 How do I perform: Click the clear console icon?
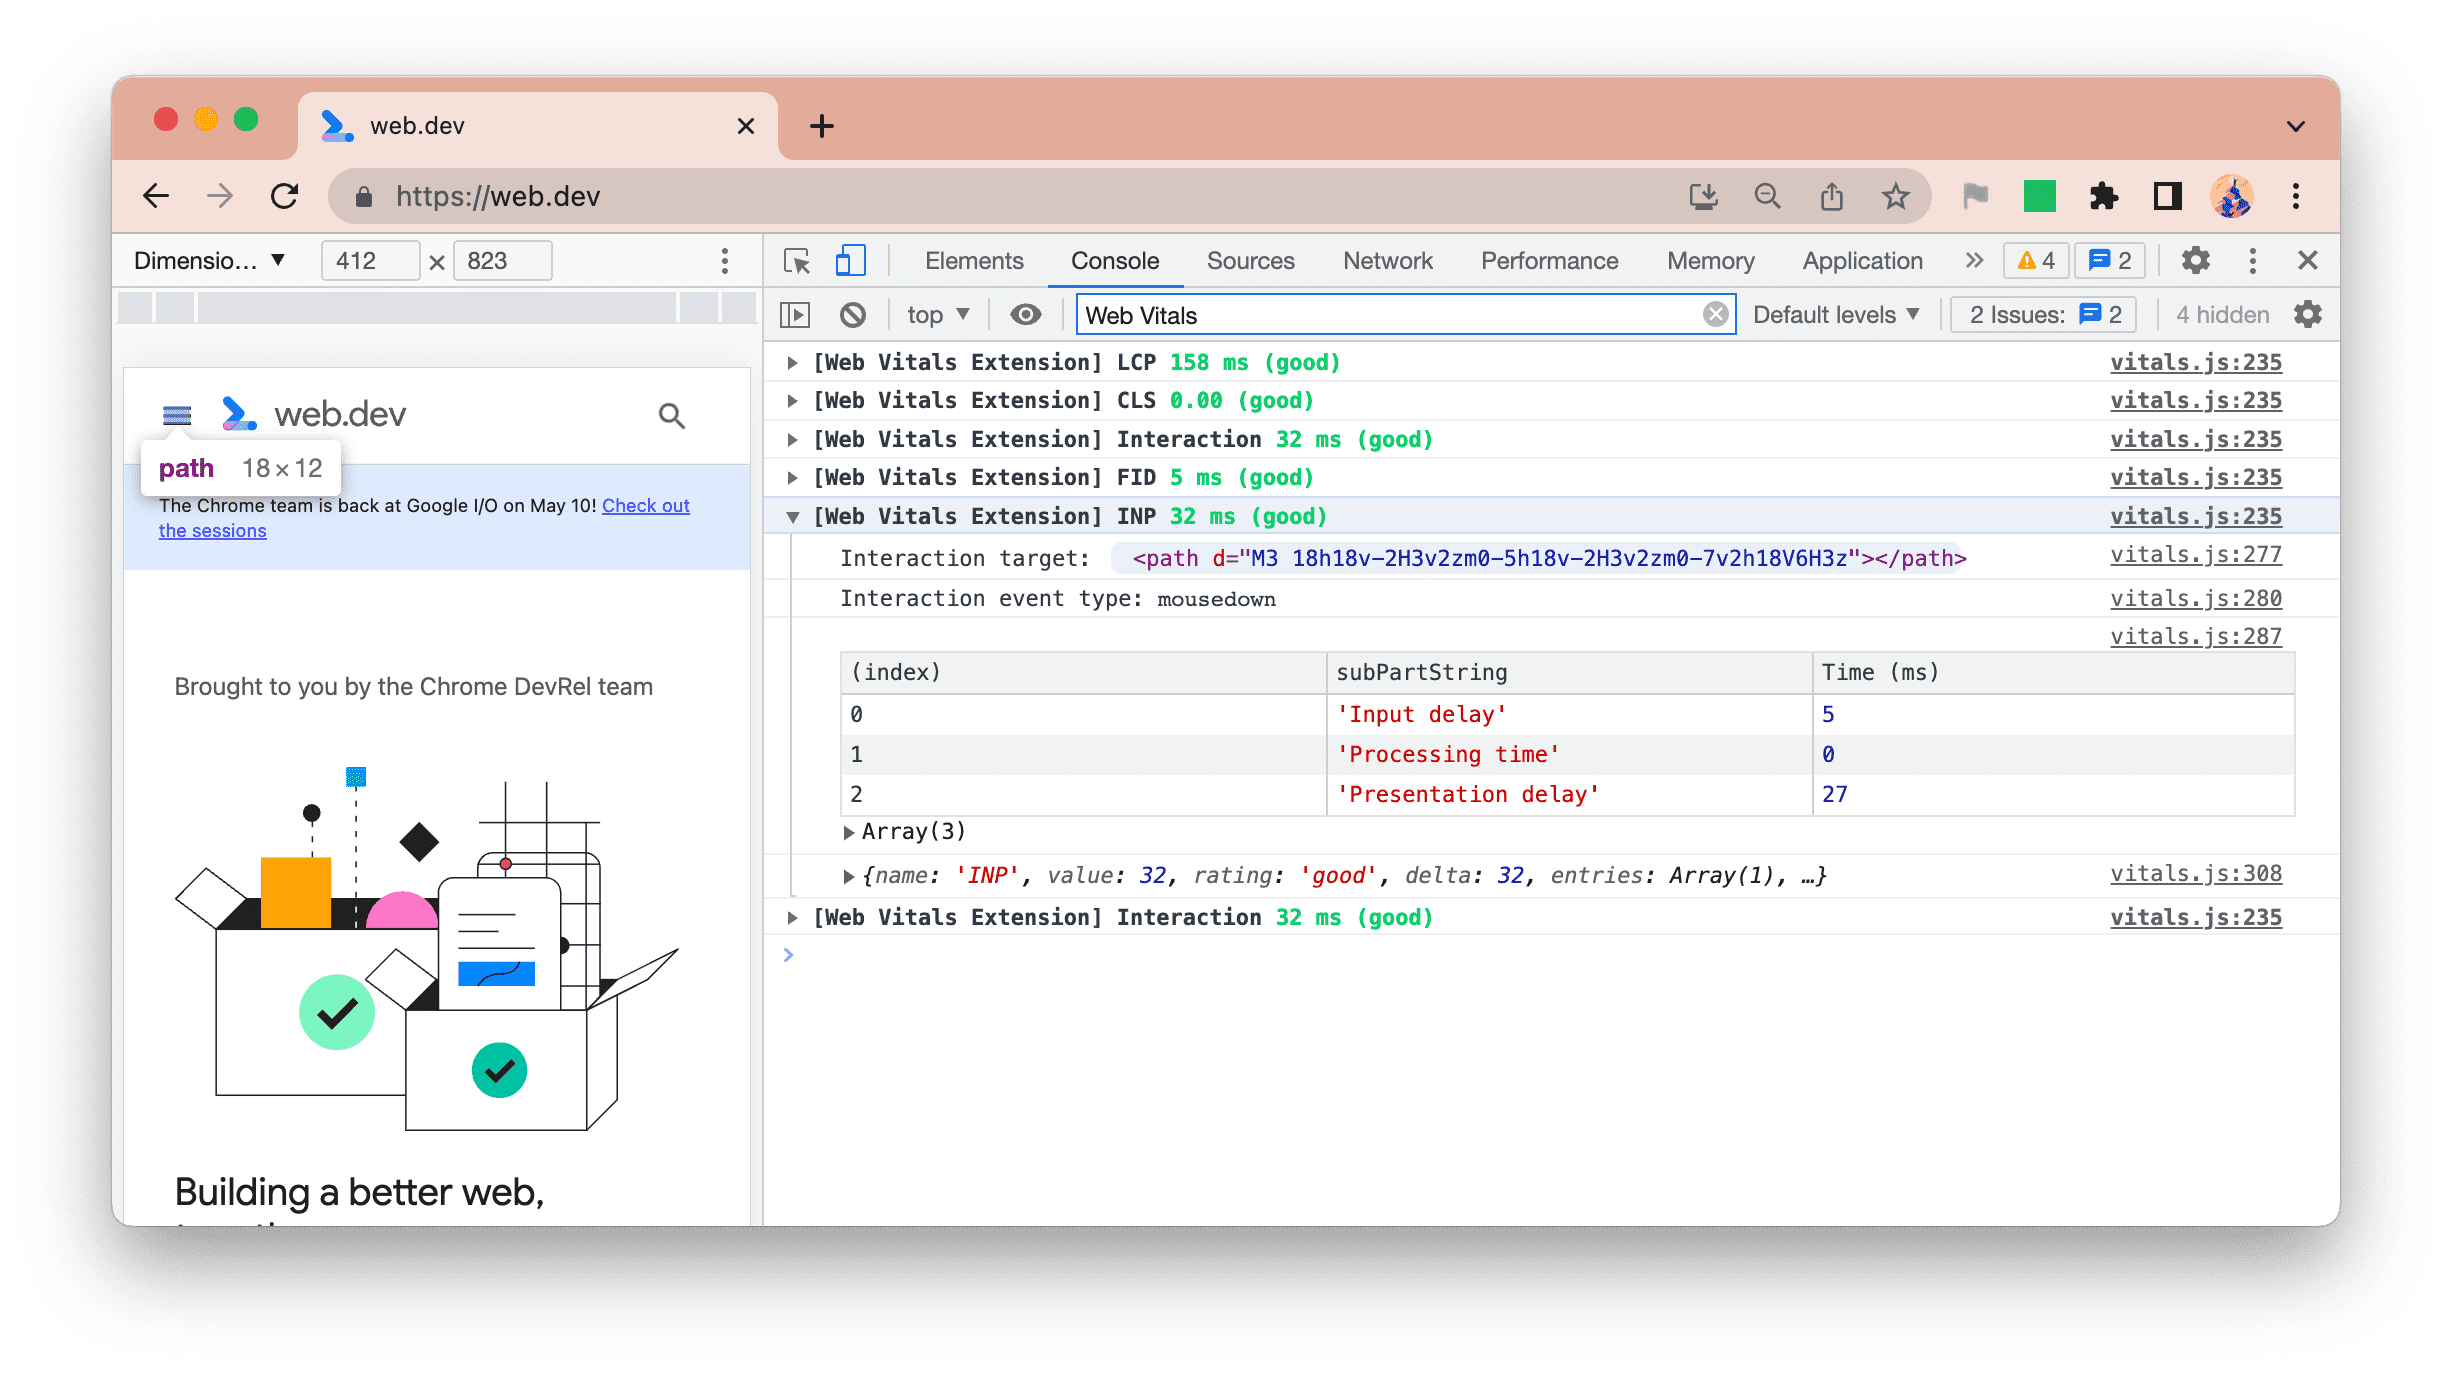point(857,315)
